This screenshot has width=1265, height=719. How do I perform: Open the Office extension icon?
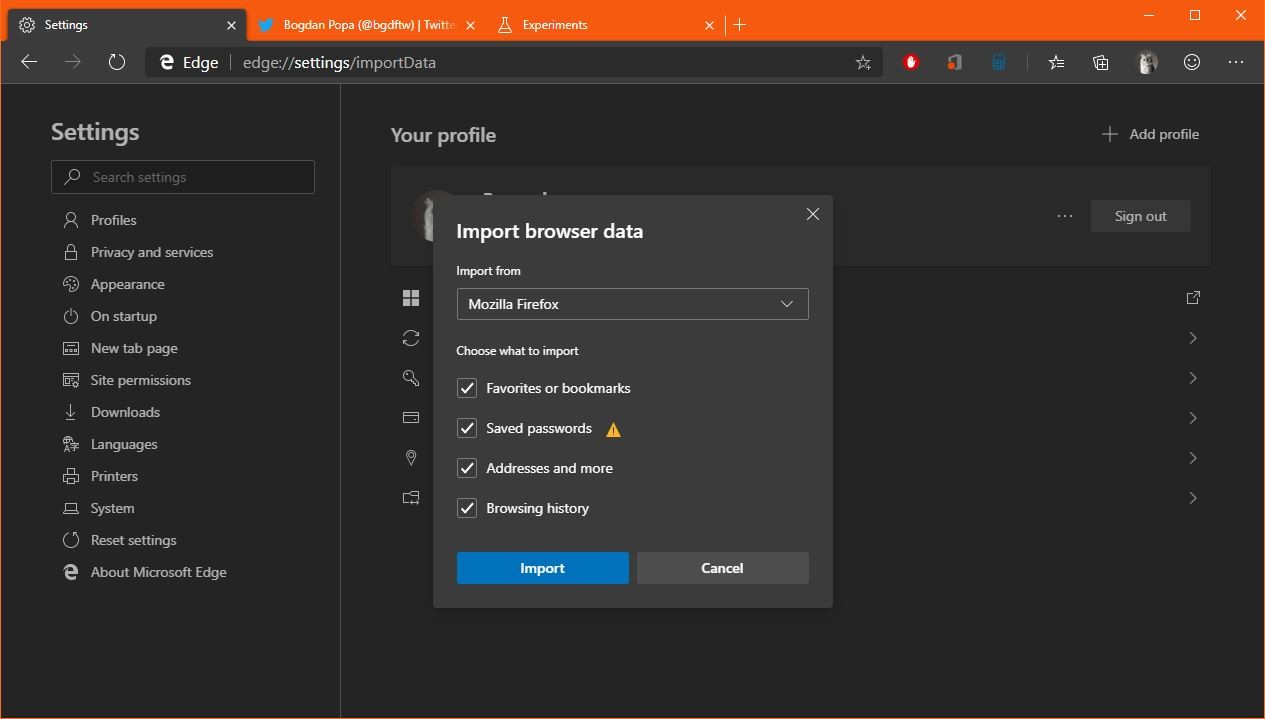[954, 62]
